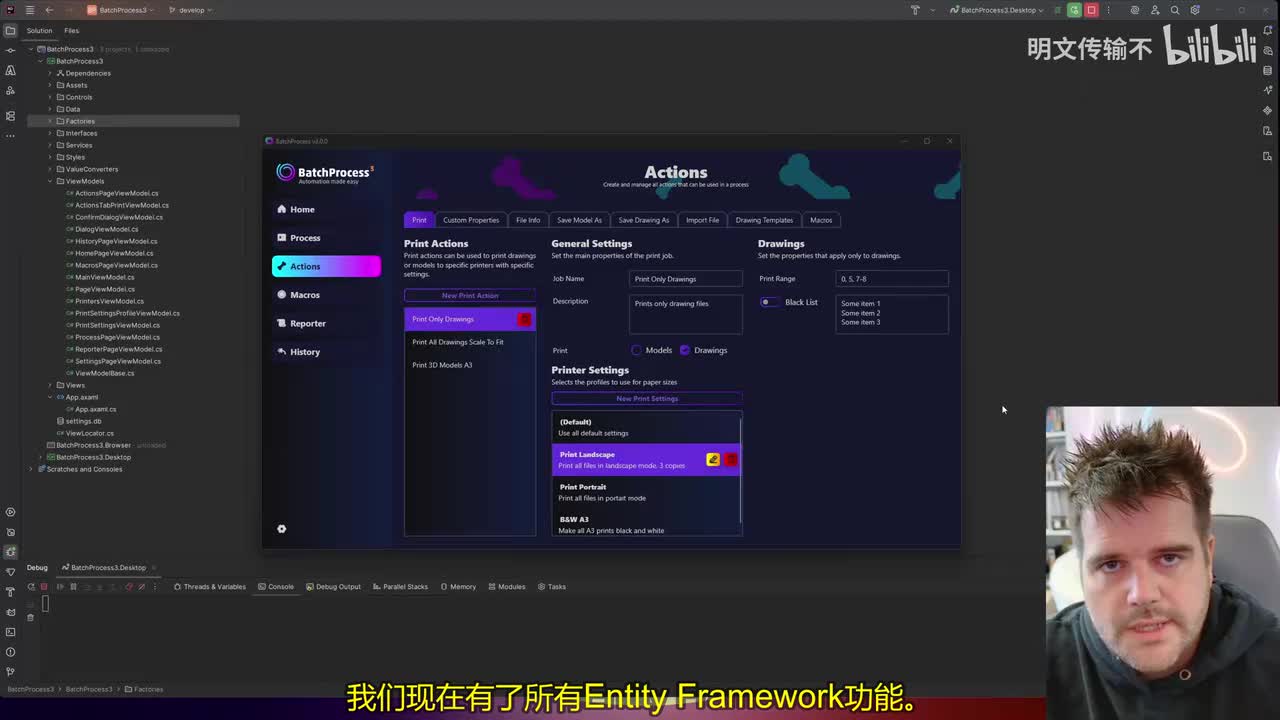Select the (Default) print settings profile
Viewport: 1280px width, 720px height.
point(646,427)
